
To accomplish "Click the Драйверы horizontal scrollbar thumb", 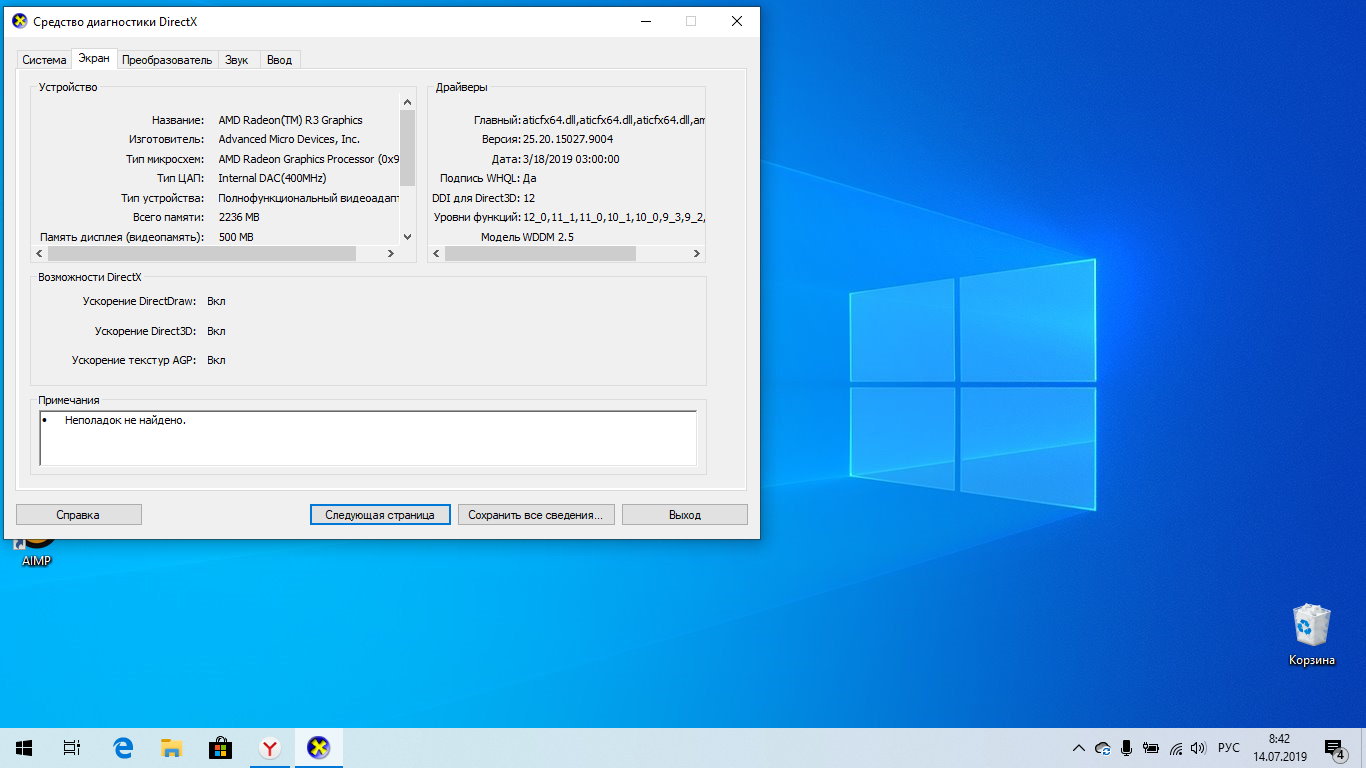I will (x=541, y=254).
